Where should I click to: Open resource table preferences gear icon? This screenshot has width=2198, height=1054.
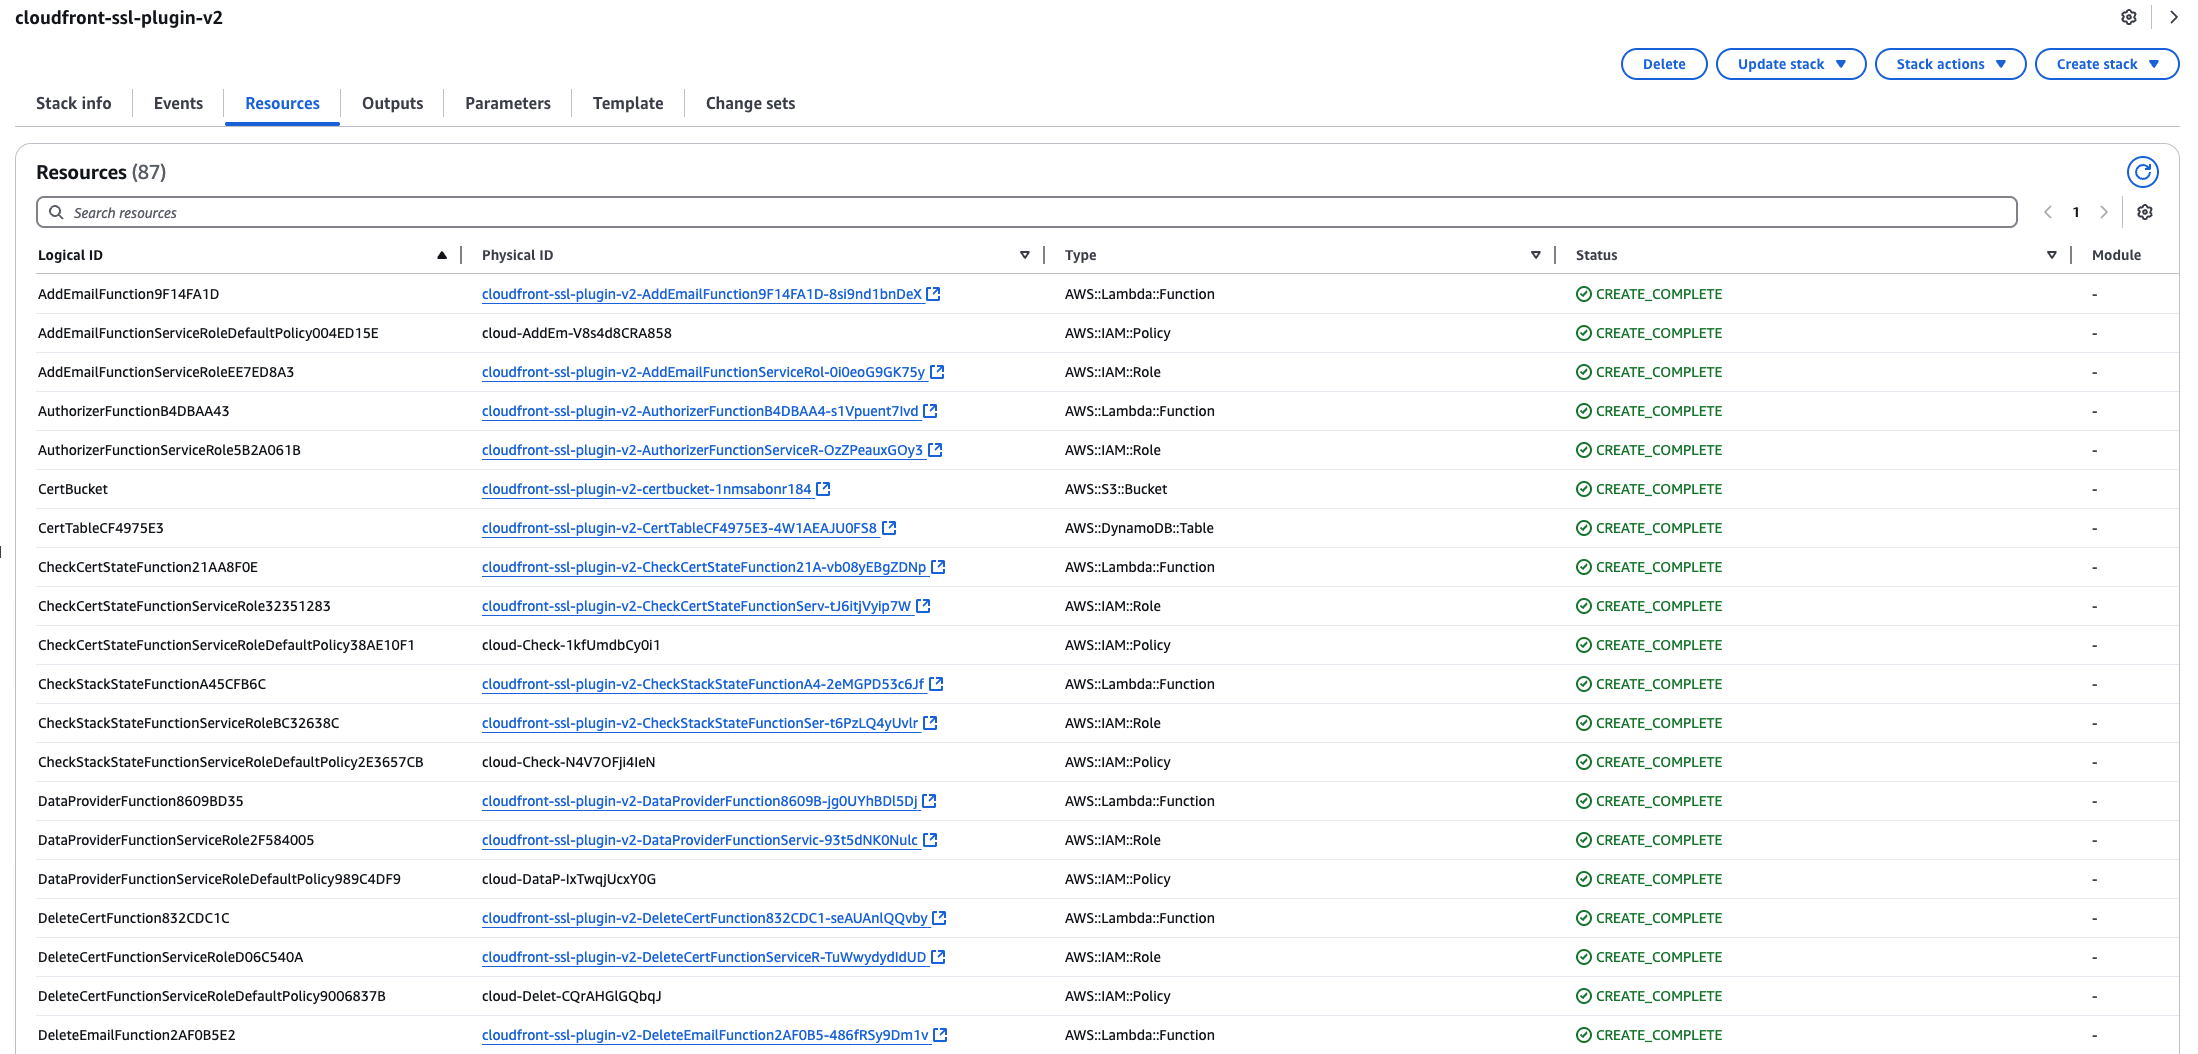[2145, 212]
